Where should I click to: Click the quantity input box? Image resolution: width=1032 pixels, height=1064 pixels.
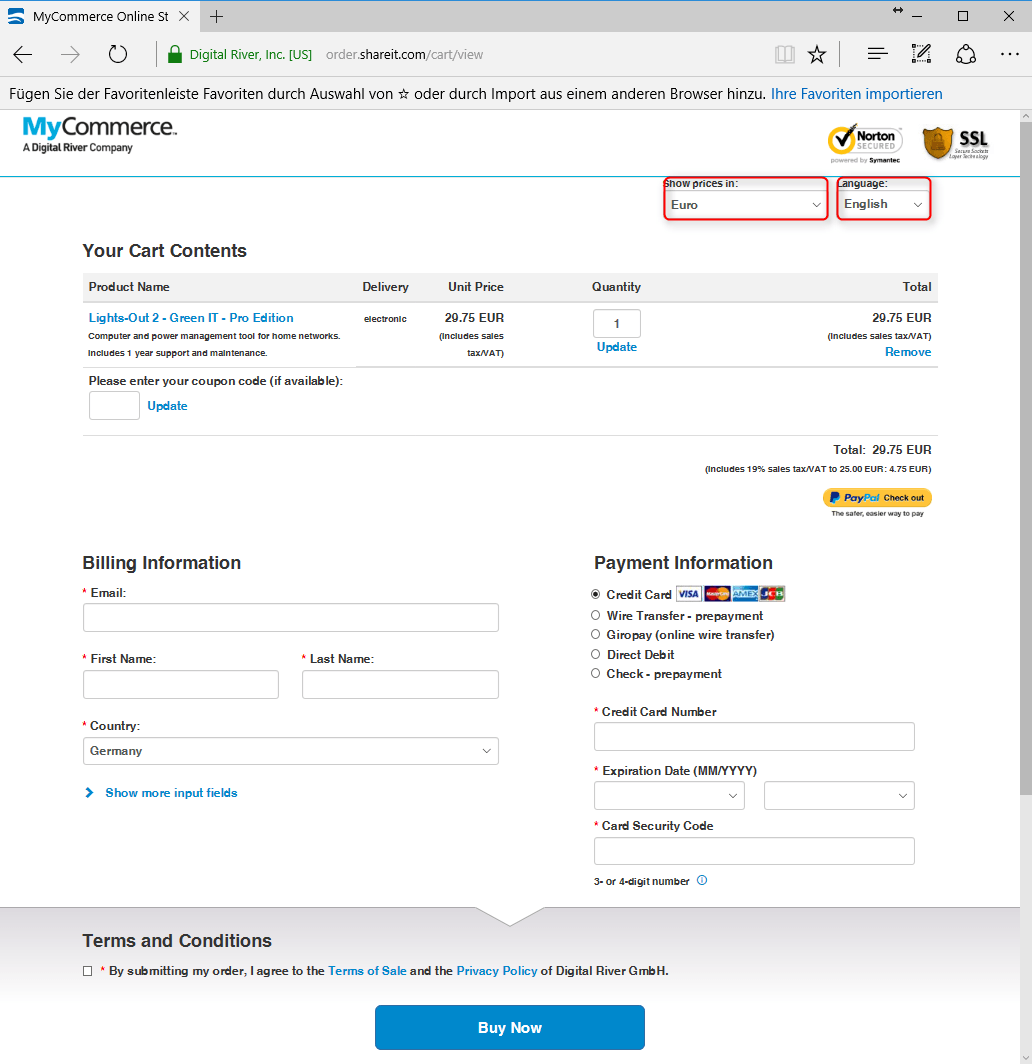(x=617, y=324)
